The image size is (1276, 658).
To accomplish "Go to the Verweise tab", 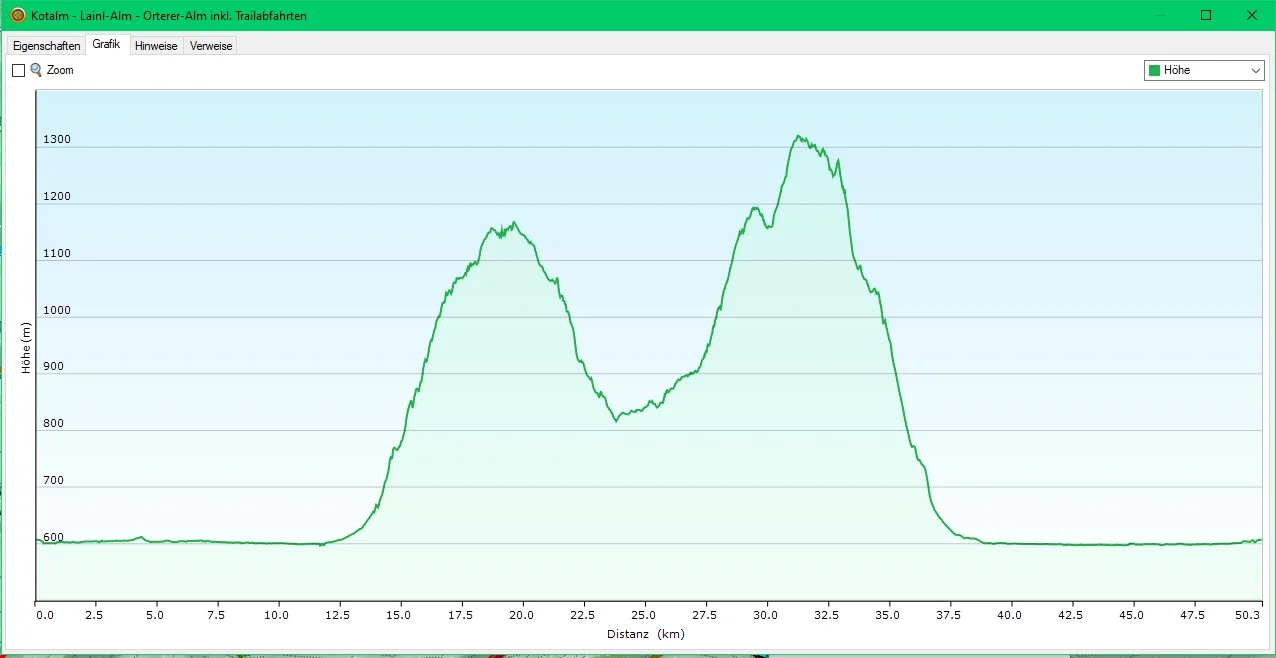I will (210, 46).
